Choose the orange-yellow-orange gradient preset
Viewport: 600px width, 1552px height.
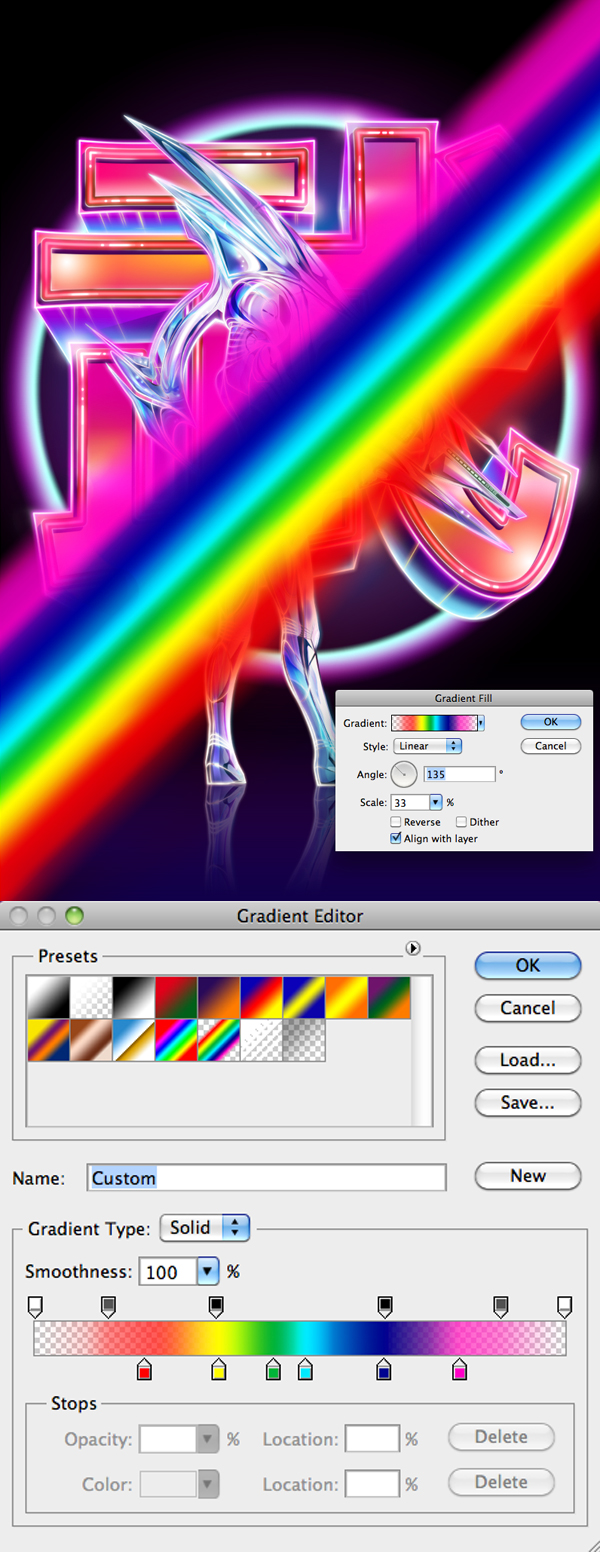pyautogui.click(x=347, y=998)
